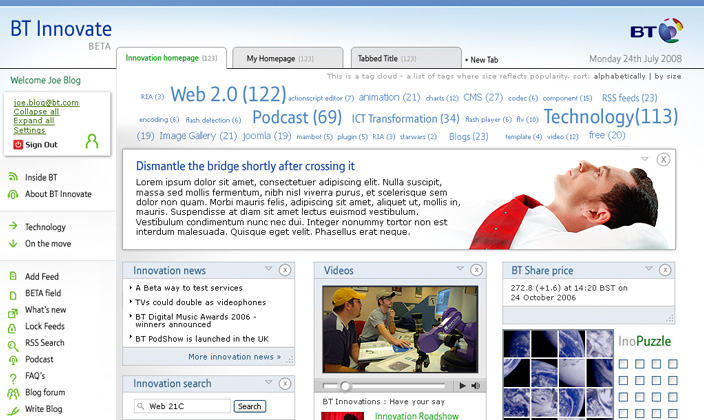
Task: Tick the first checkbox in InoPuzzle top row
Action: point(623,364)
